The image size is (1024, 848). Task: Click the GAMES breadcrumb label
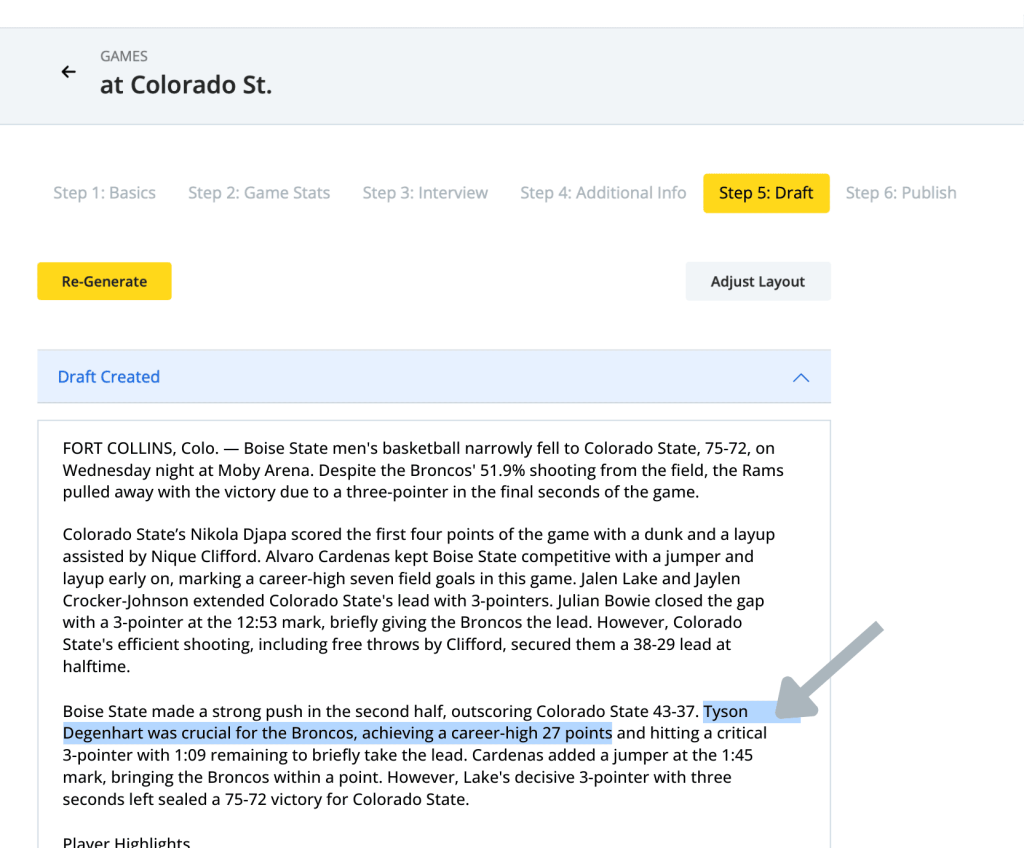(123, 56)
